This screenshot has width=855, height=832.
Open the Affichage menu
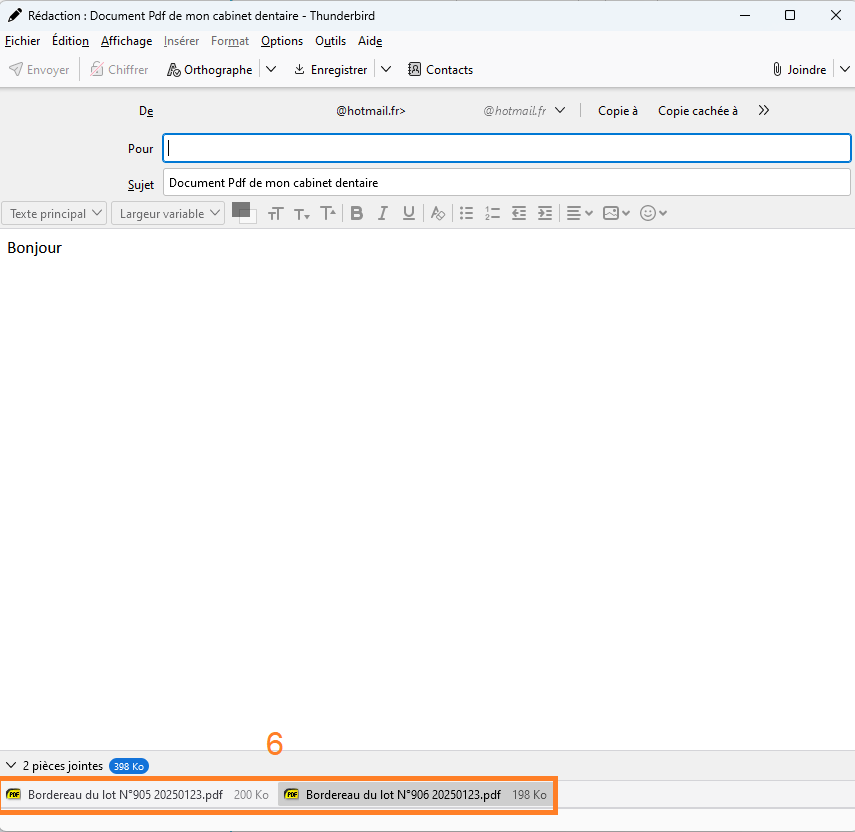[x=126, y=41]
